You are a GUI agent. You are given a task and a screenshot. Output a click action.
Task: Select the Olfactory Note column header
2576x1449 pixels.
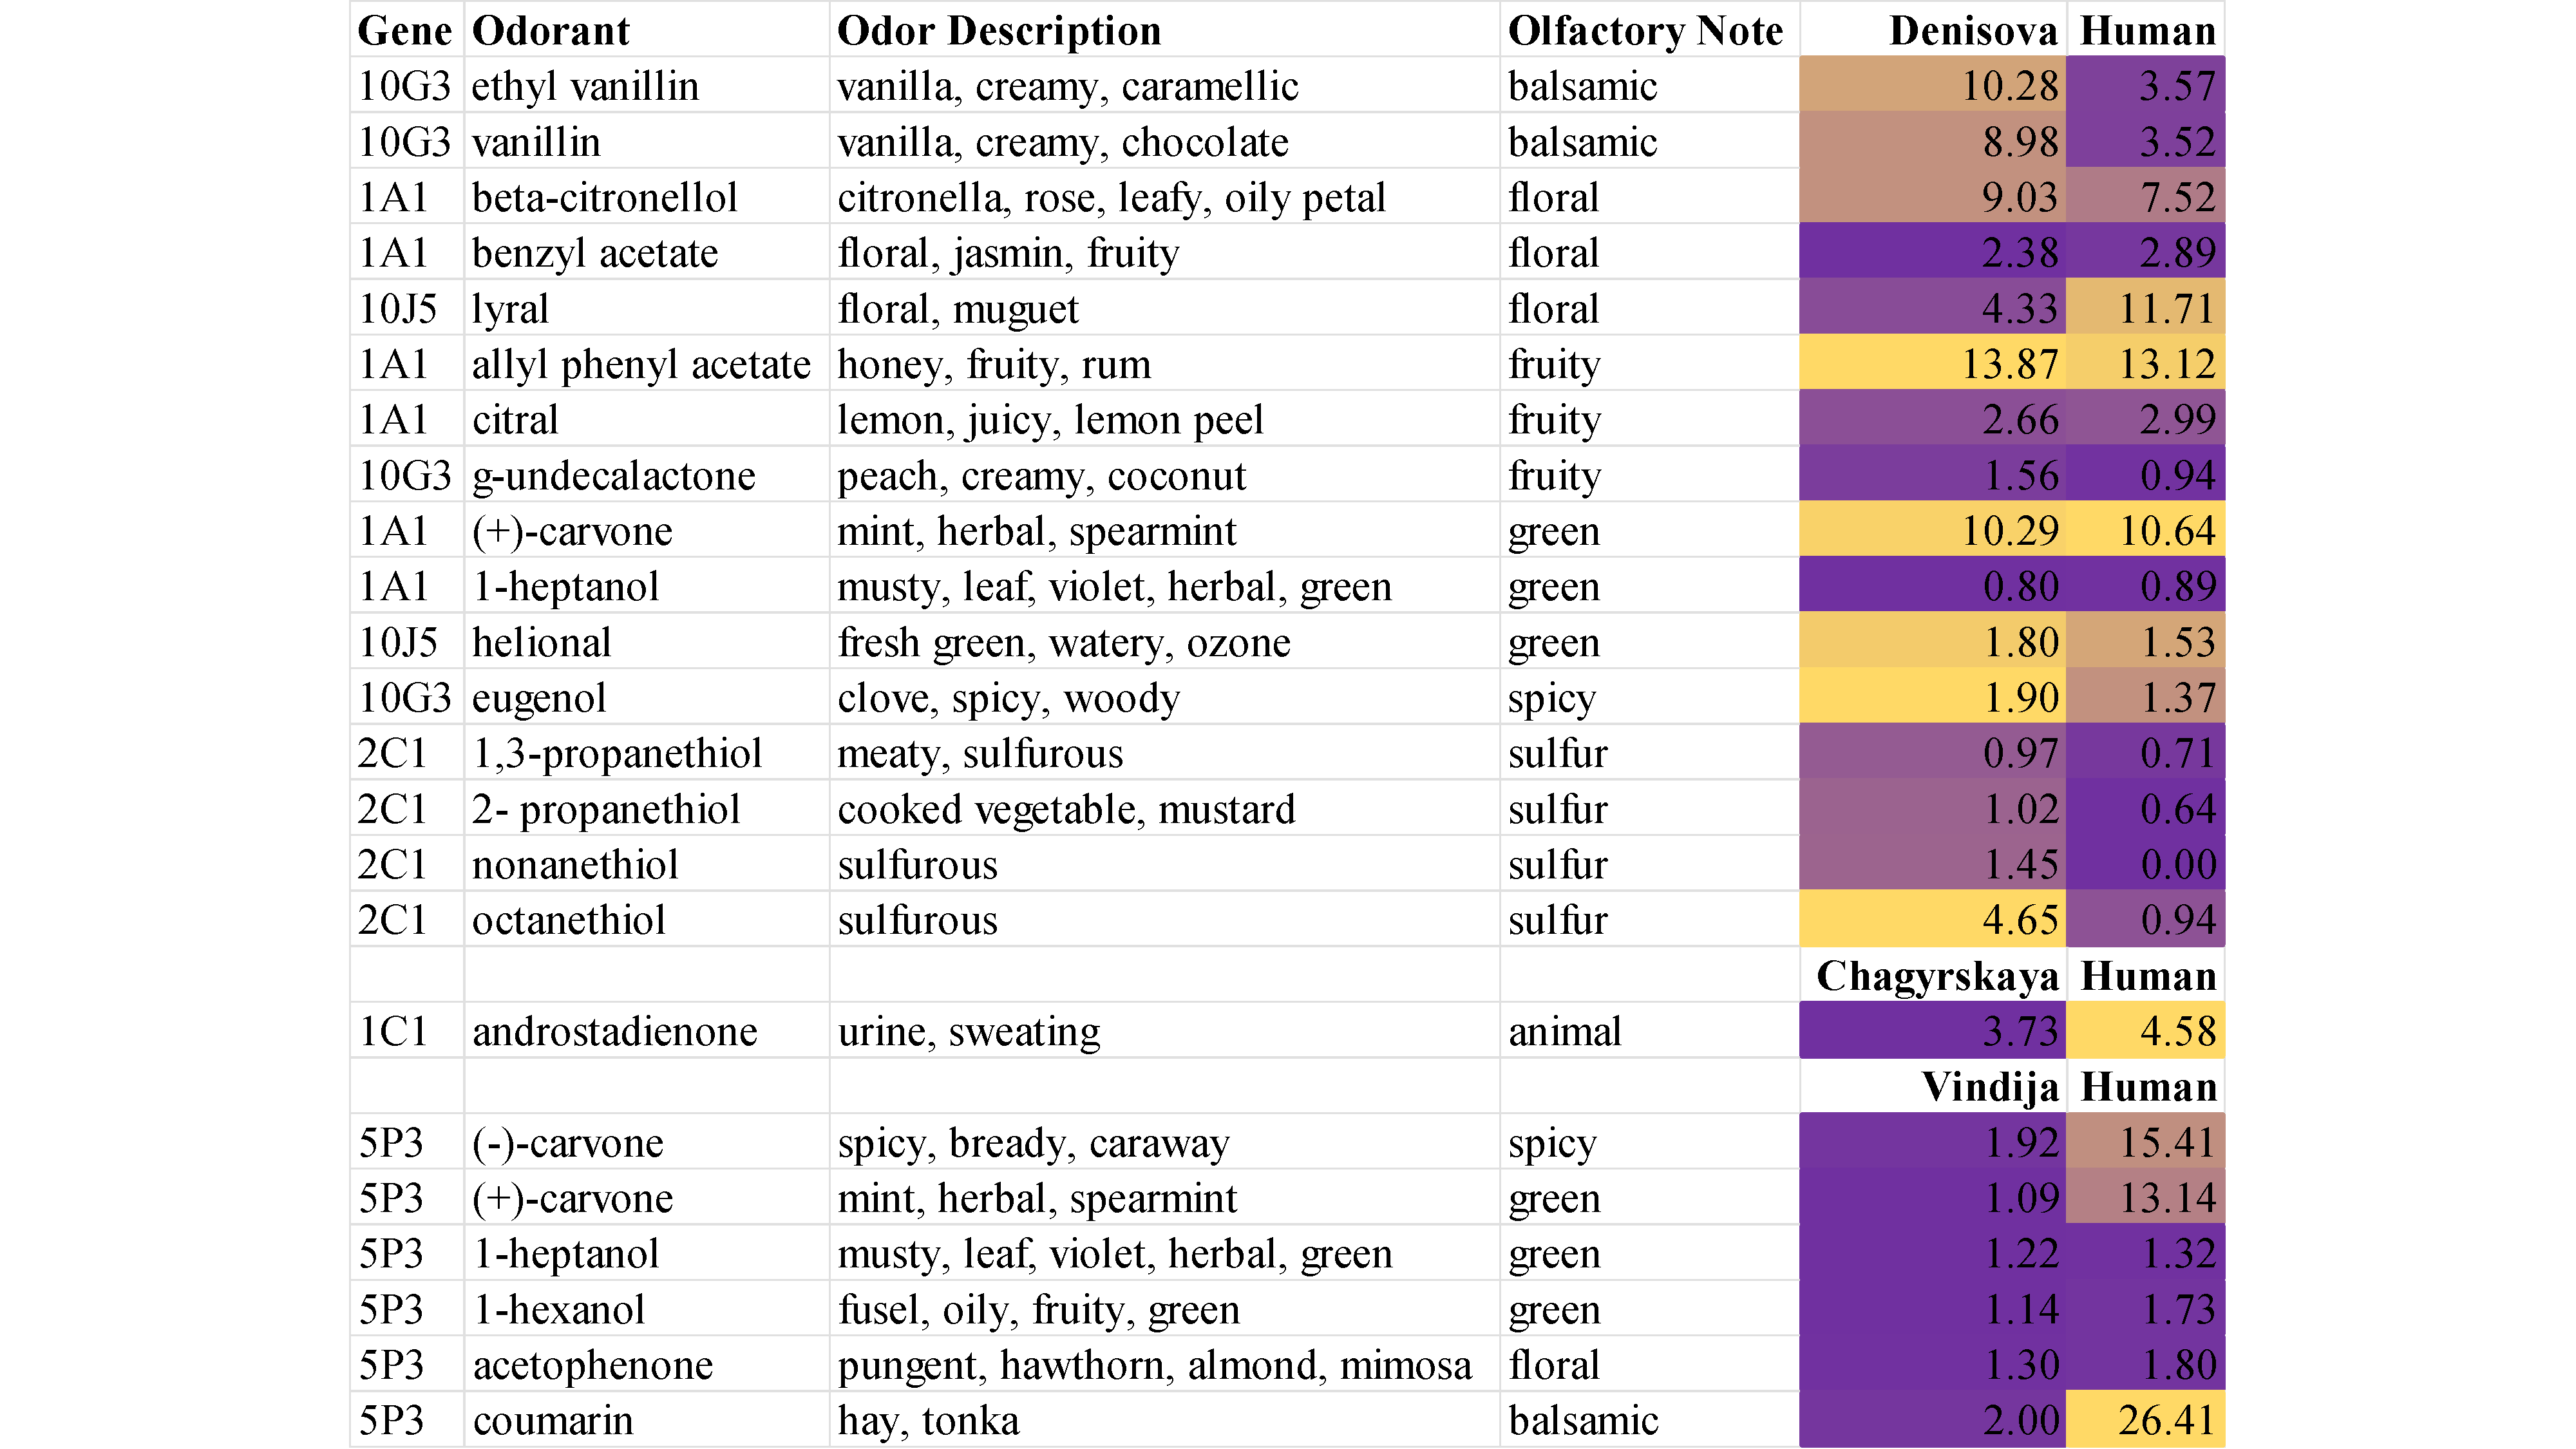pos(1645,31)
